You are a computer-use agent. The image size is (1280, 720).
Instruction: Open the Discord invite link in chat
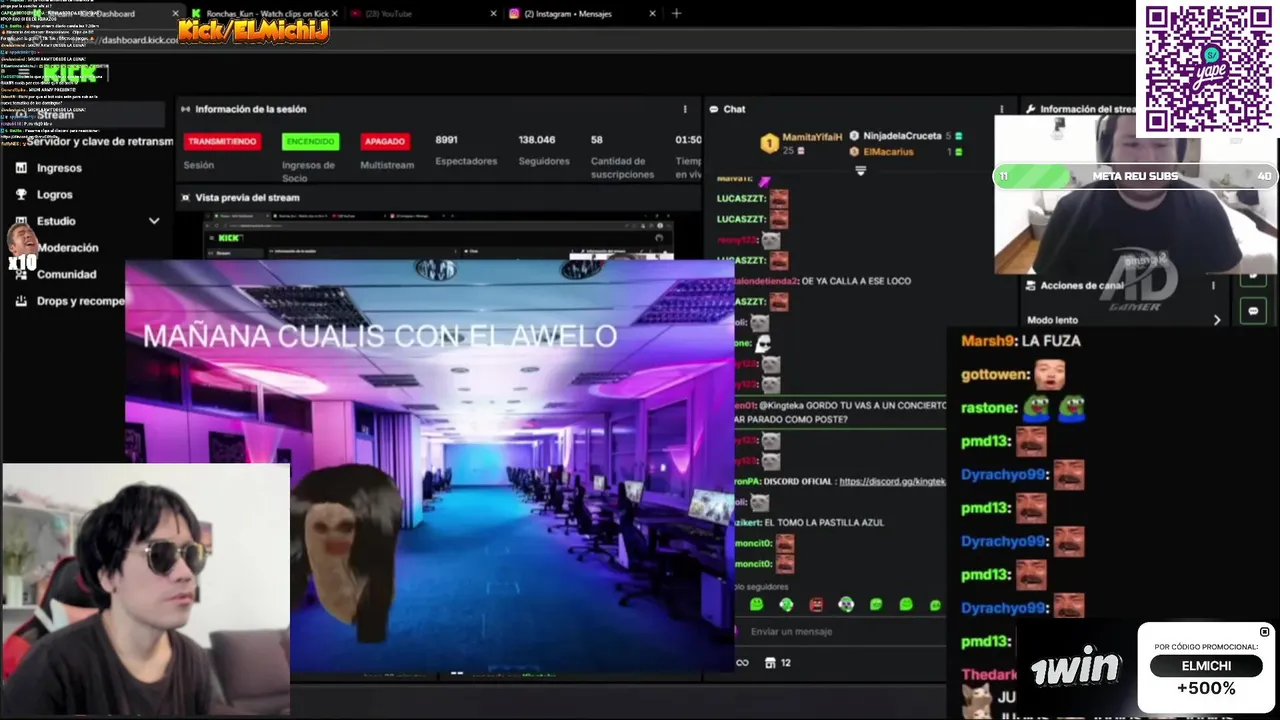pyautogui.click(x=892, y=481)
